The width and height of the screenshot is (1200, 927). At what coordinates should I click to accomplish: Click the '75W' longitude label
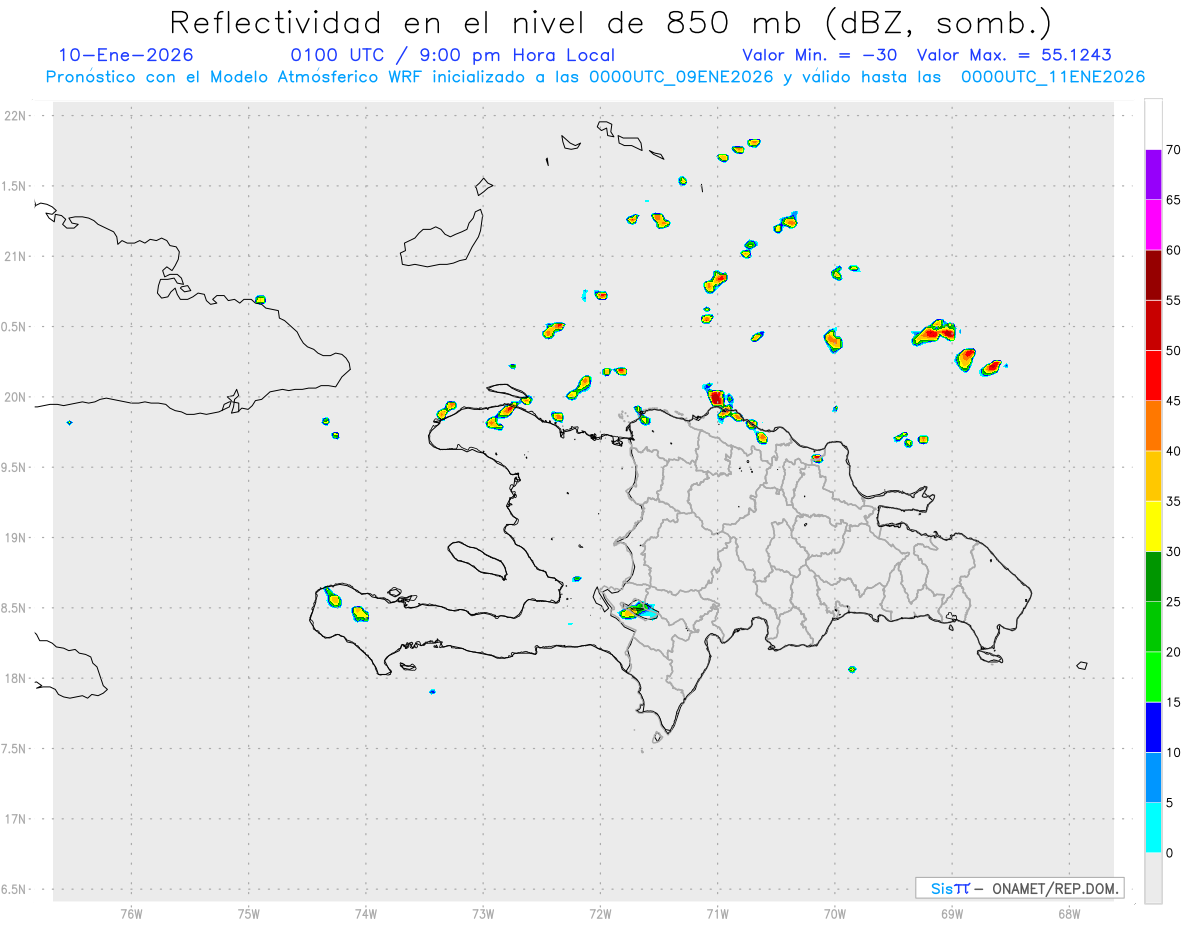249,913
